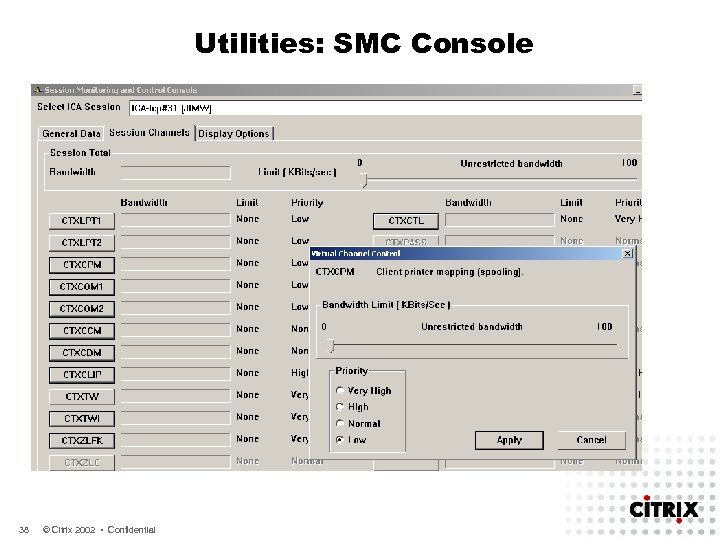Screen dimensions: 720x540
Task: Click the 'Unrestricted bandwidth' label in Session Total
Action: pos(511,164)
